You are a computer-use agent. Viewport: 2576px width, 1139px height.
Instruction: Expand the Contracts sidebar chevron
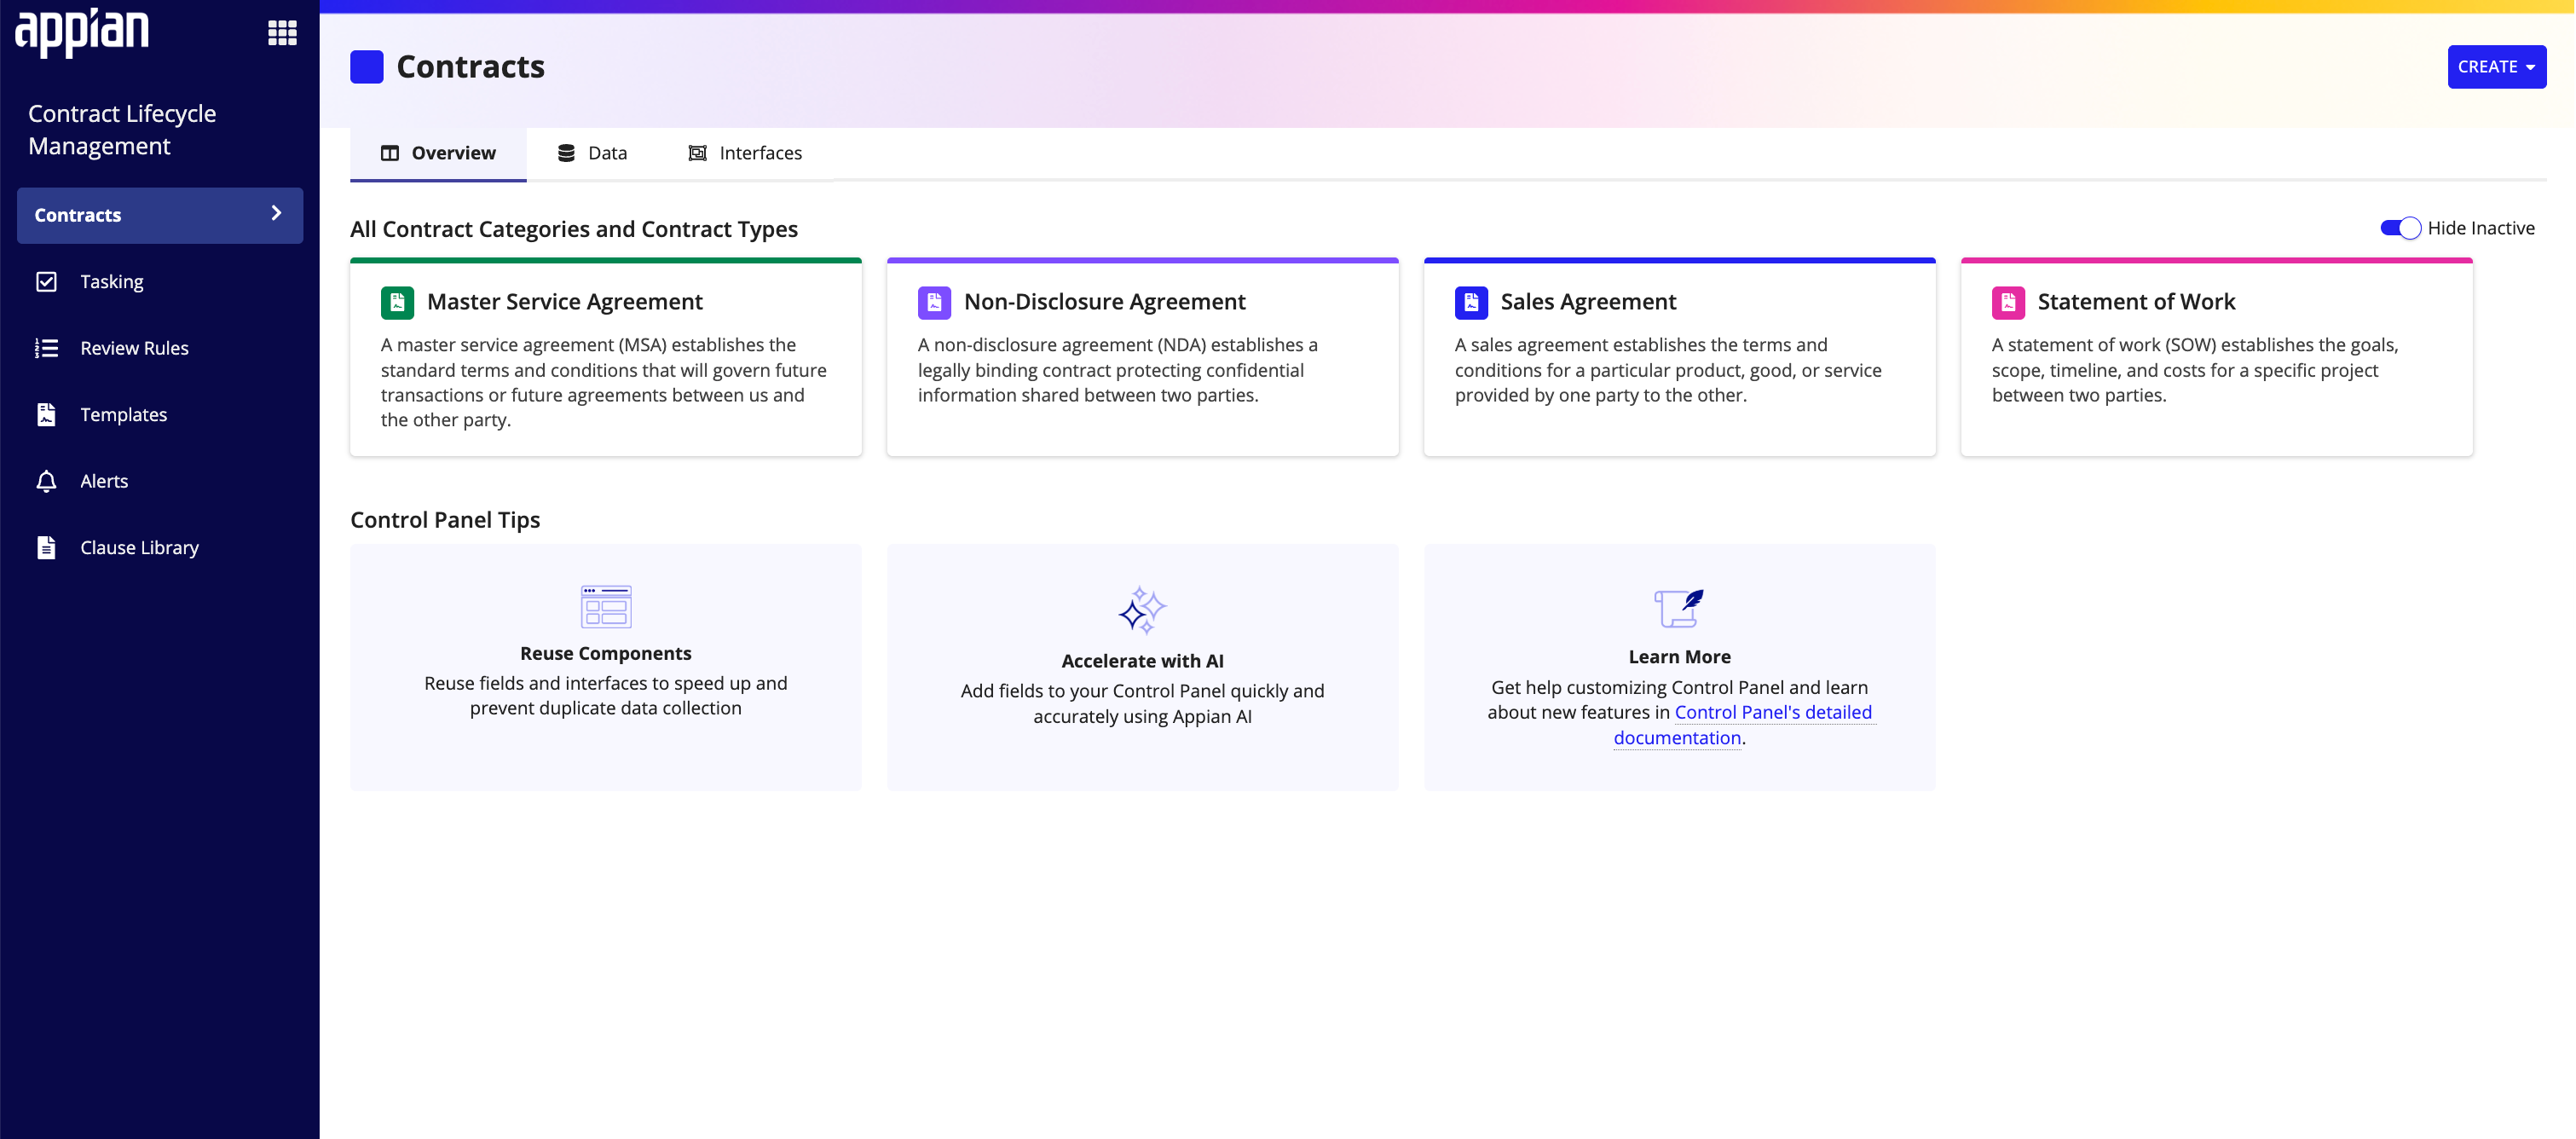click(x=276, y=214)
